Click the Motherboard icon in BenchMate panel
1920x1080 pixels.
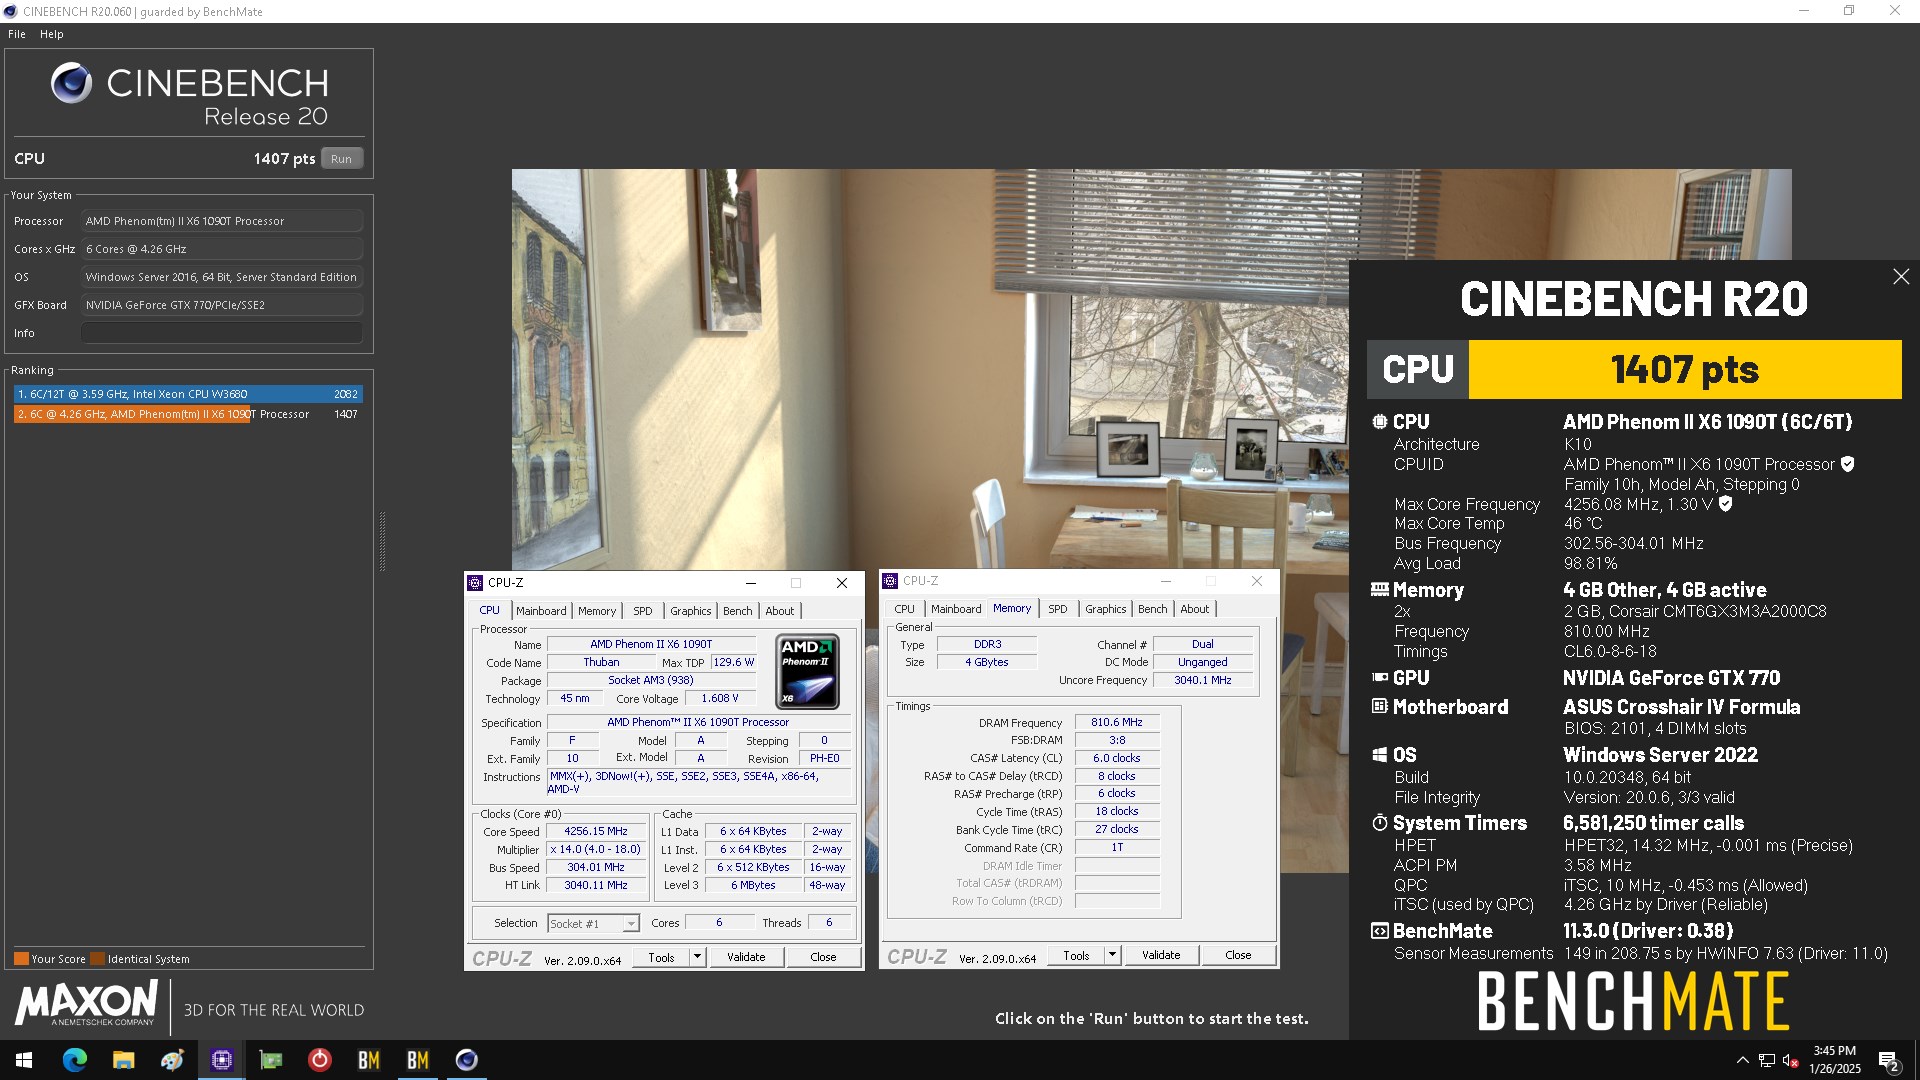coord(1380,706)
